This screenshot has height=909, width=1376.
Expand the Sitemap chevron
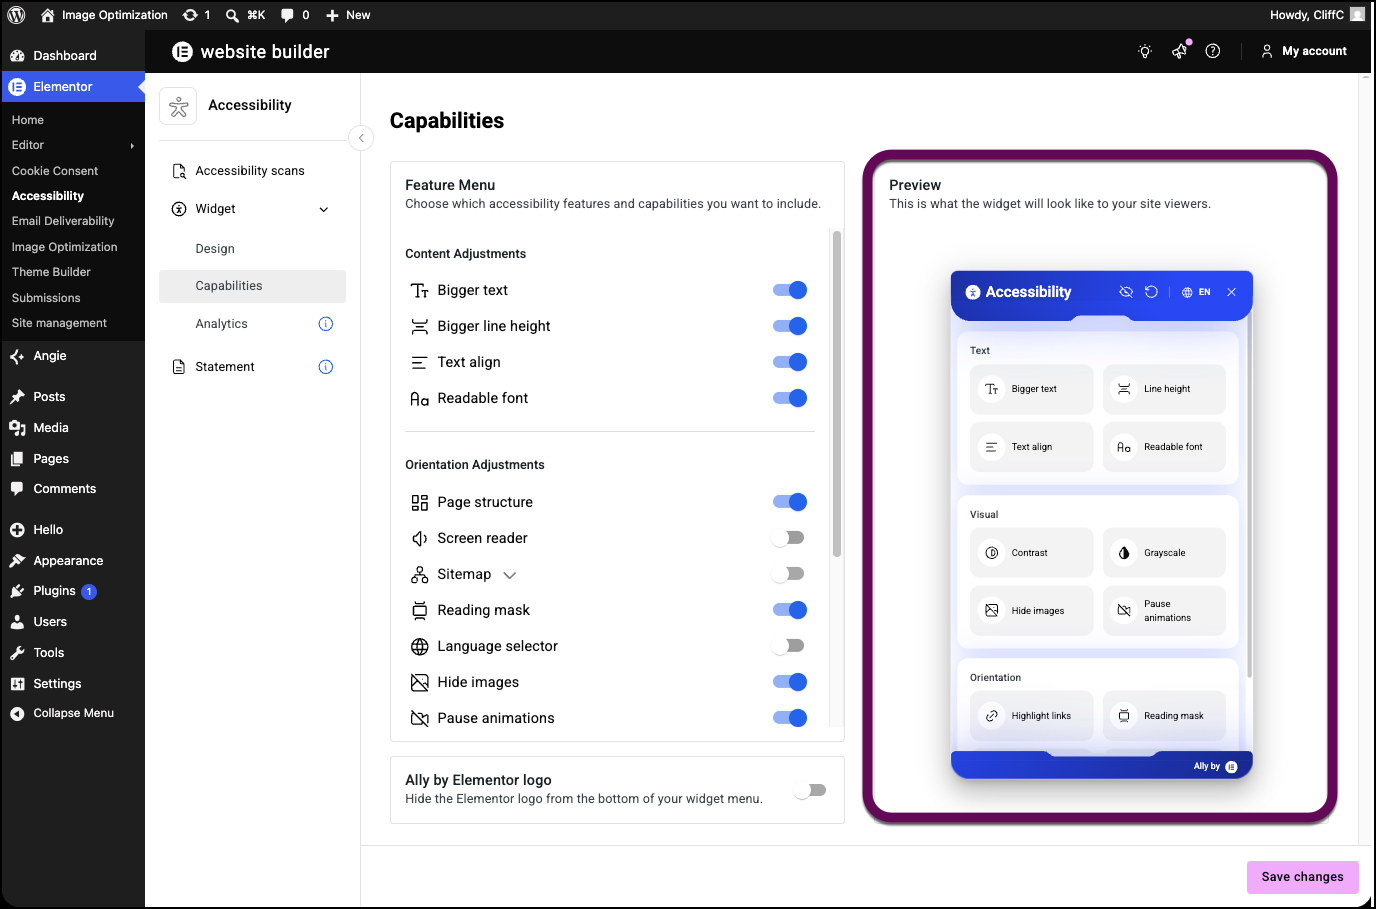[x=510, y=575]
